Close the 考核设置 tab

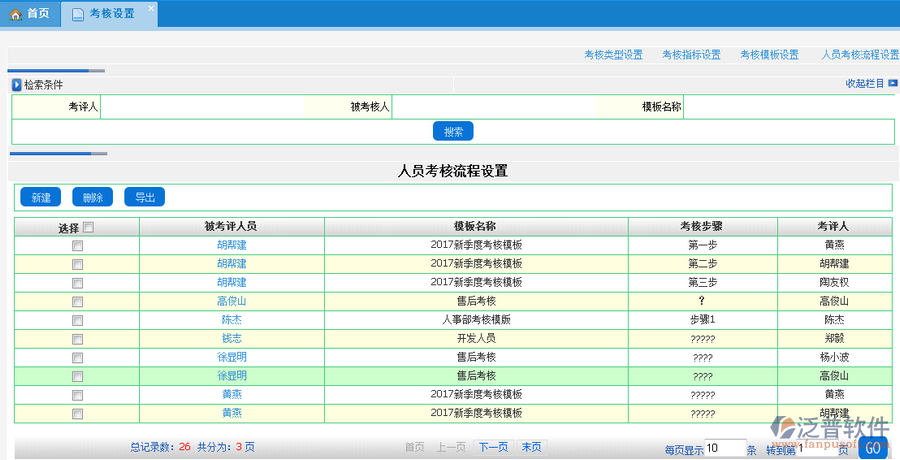(151, 8)
